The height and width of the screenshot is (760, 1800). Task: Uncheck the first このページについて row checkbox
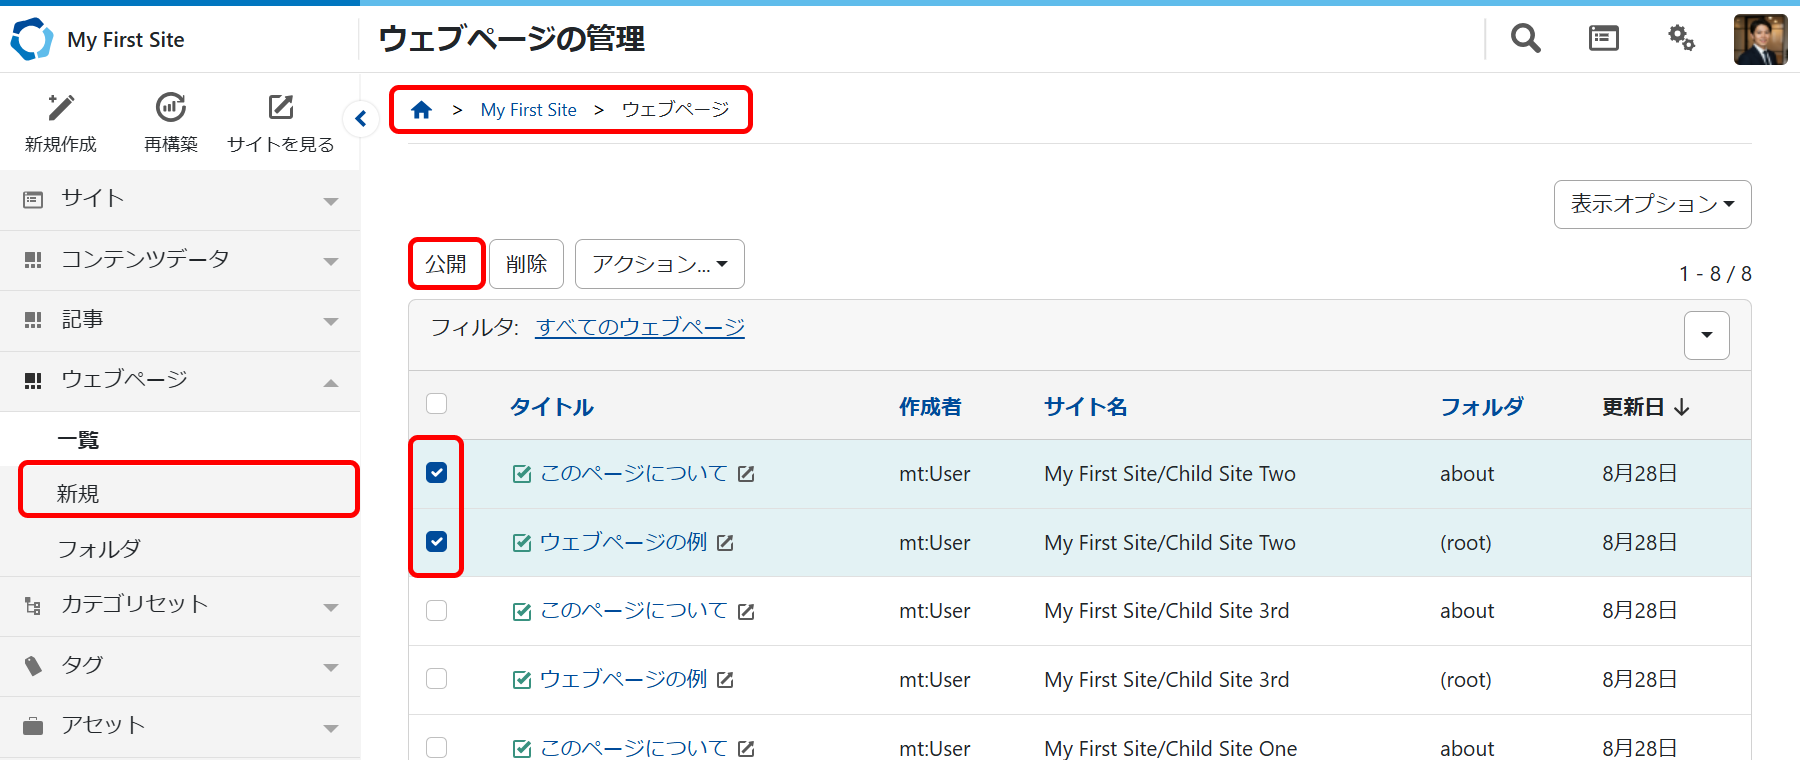(x=437, y=473)
